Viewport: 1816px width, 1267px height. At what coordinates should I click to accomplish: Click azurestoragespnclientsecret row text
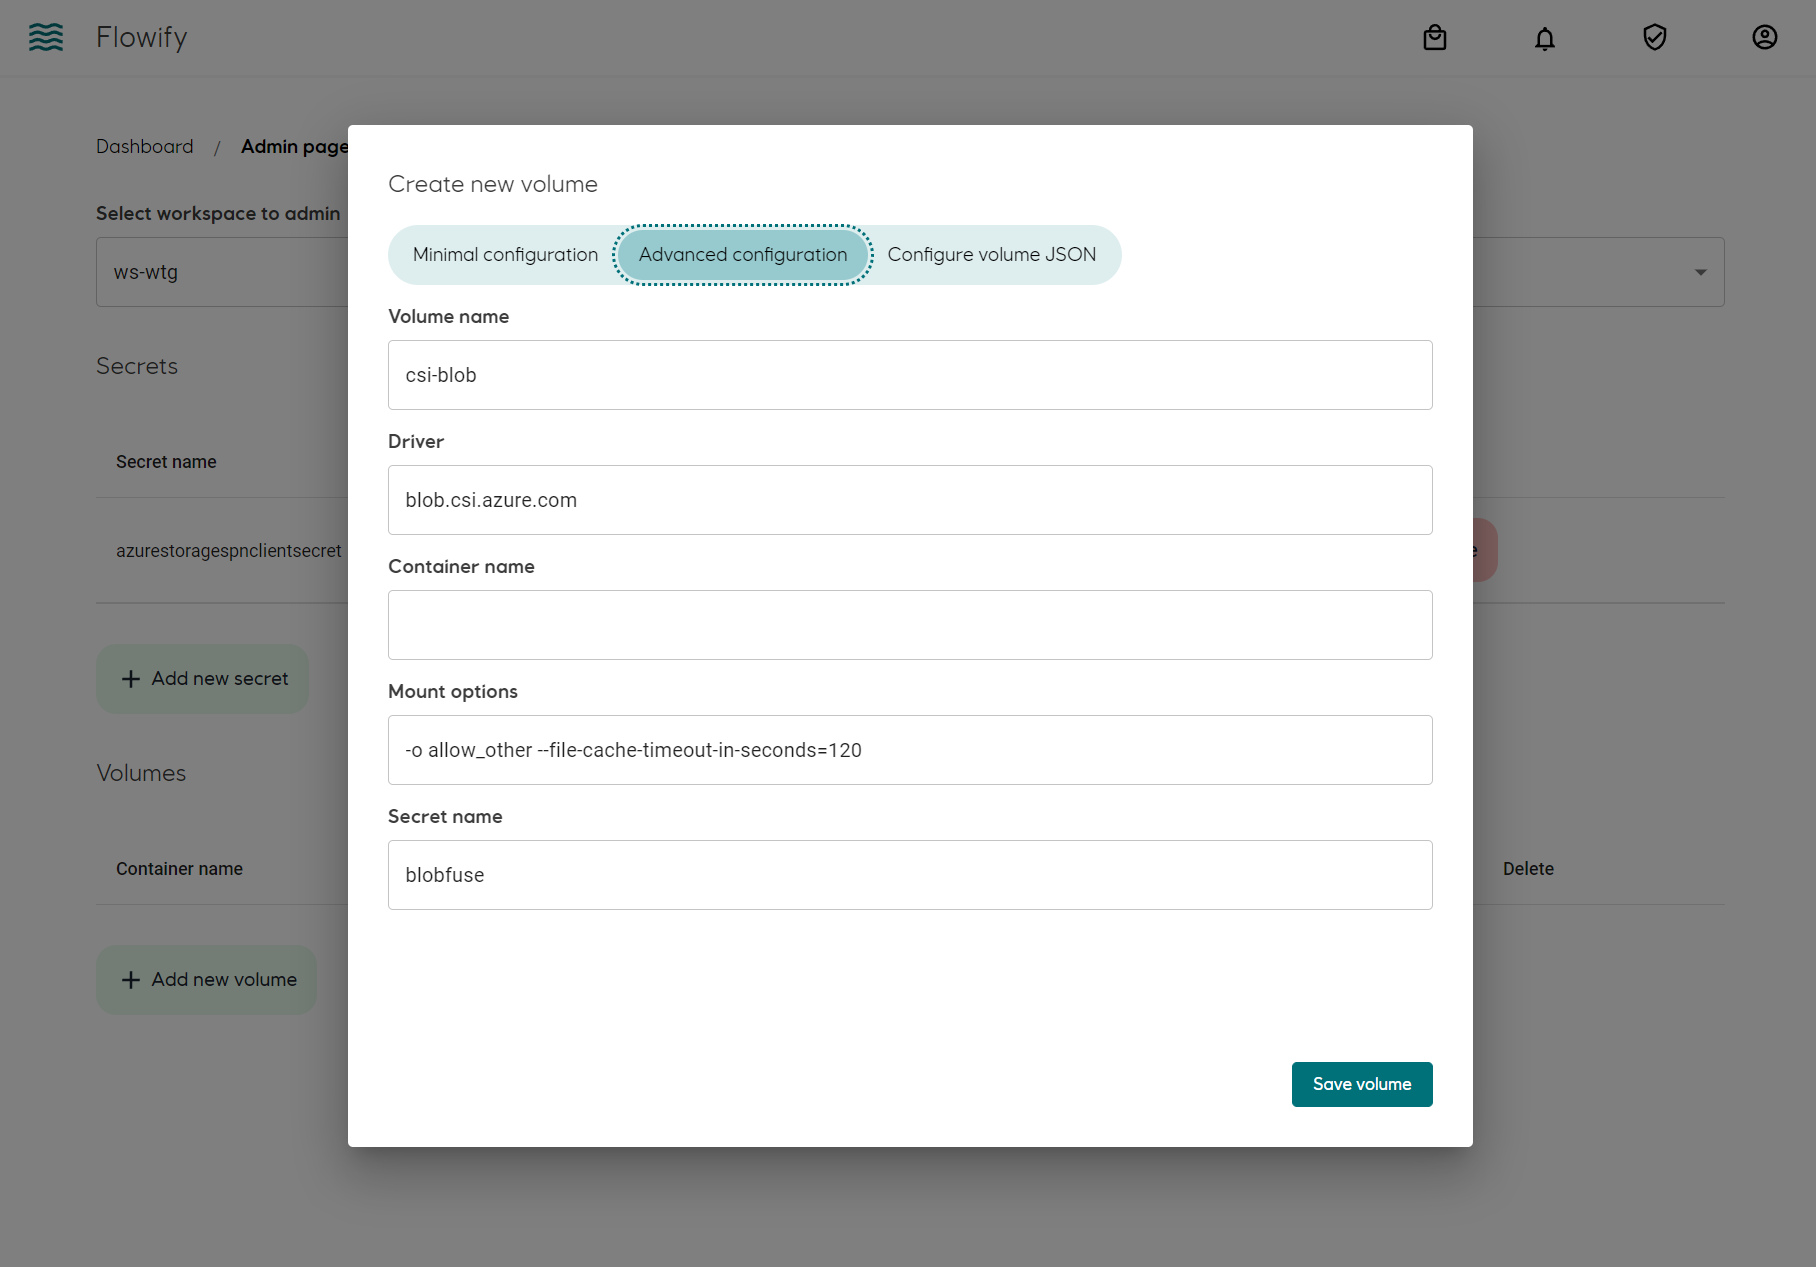click(229, 551)
